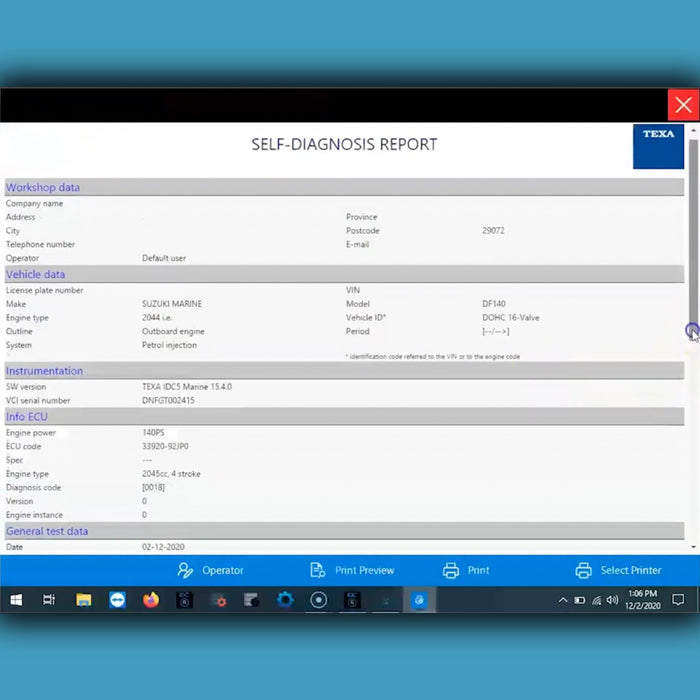Click the clock showing 1:06 PM
The image size is (700, 700).
643,600
